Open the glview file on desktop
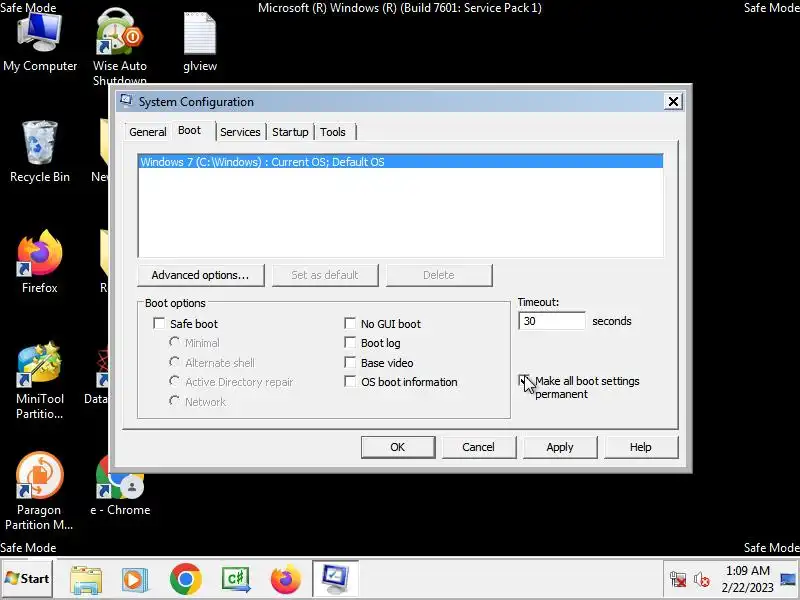The width and height of the screenshot is (800, 600). (200, 42)
